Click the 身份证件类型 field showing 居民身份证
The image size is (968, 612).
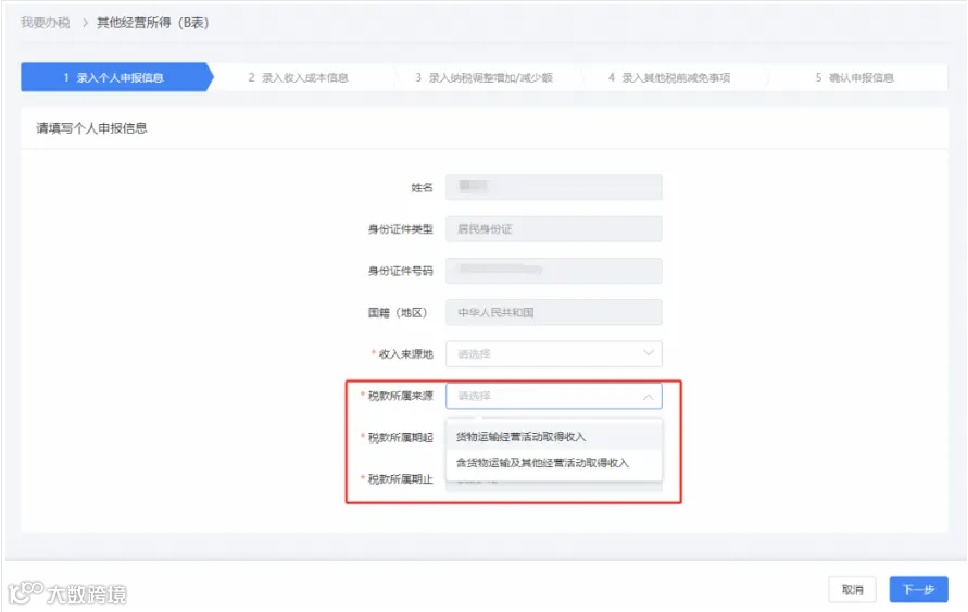tap(554, 229)
